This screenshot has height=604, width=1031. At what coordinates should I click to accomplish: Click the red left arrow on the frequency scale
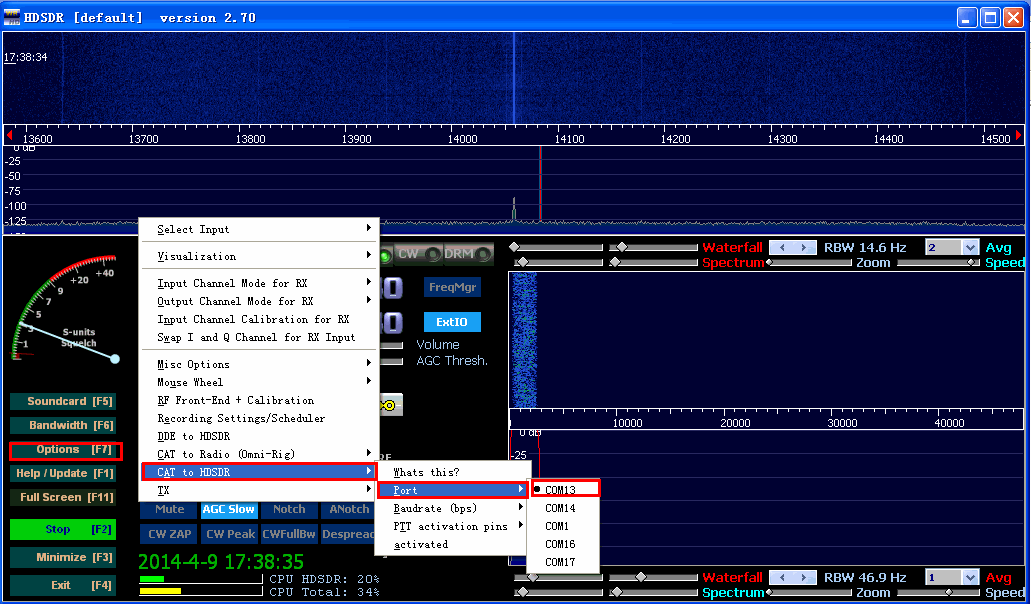(x=9, y=135)
